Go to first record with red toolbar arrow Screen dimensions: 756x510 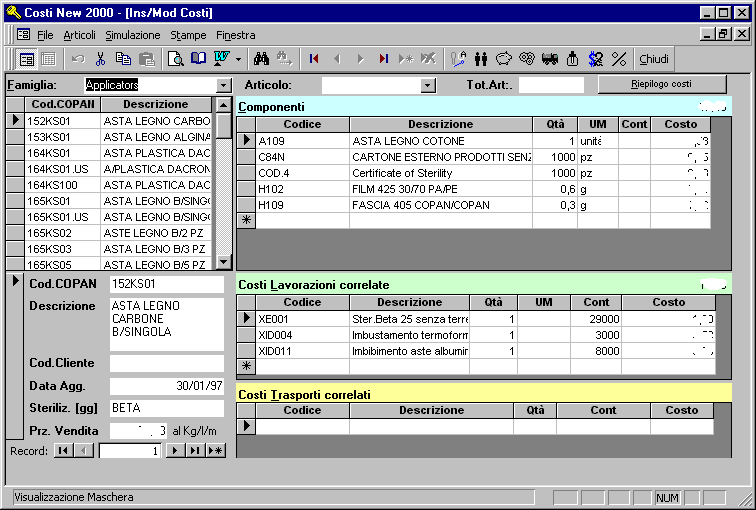point(314,59)
